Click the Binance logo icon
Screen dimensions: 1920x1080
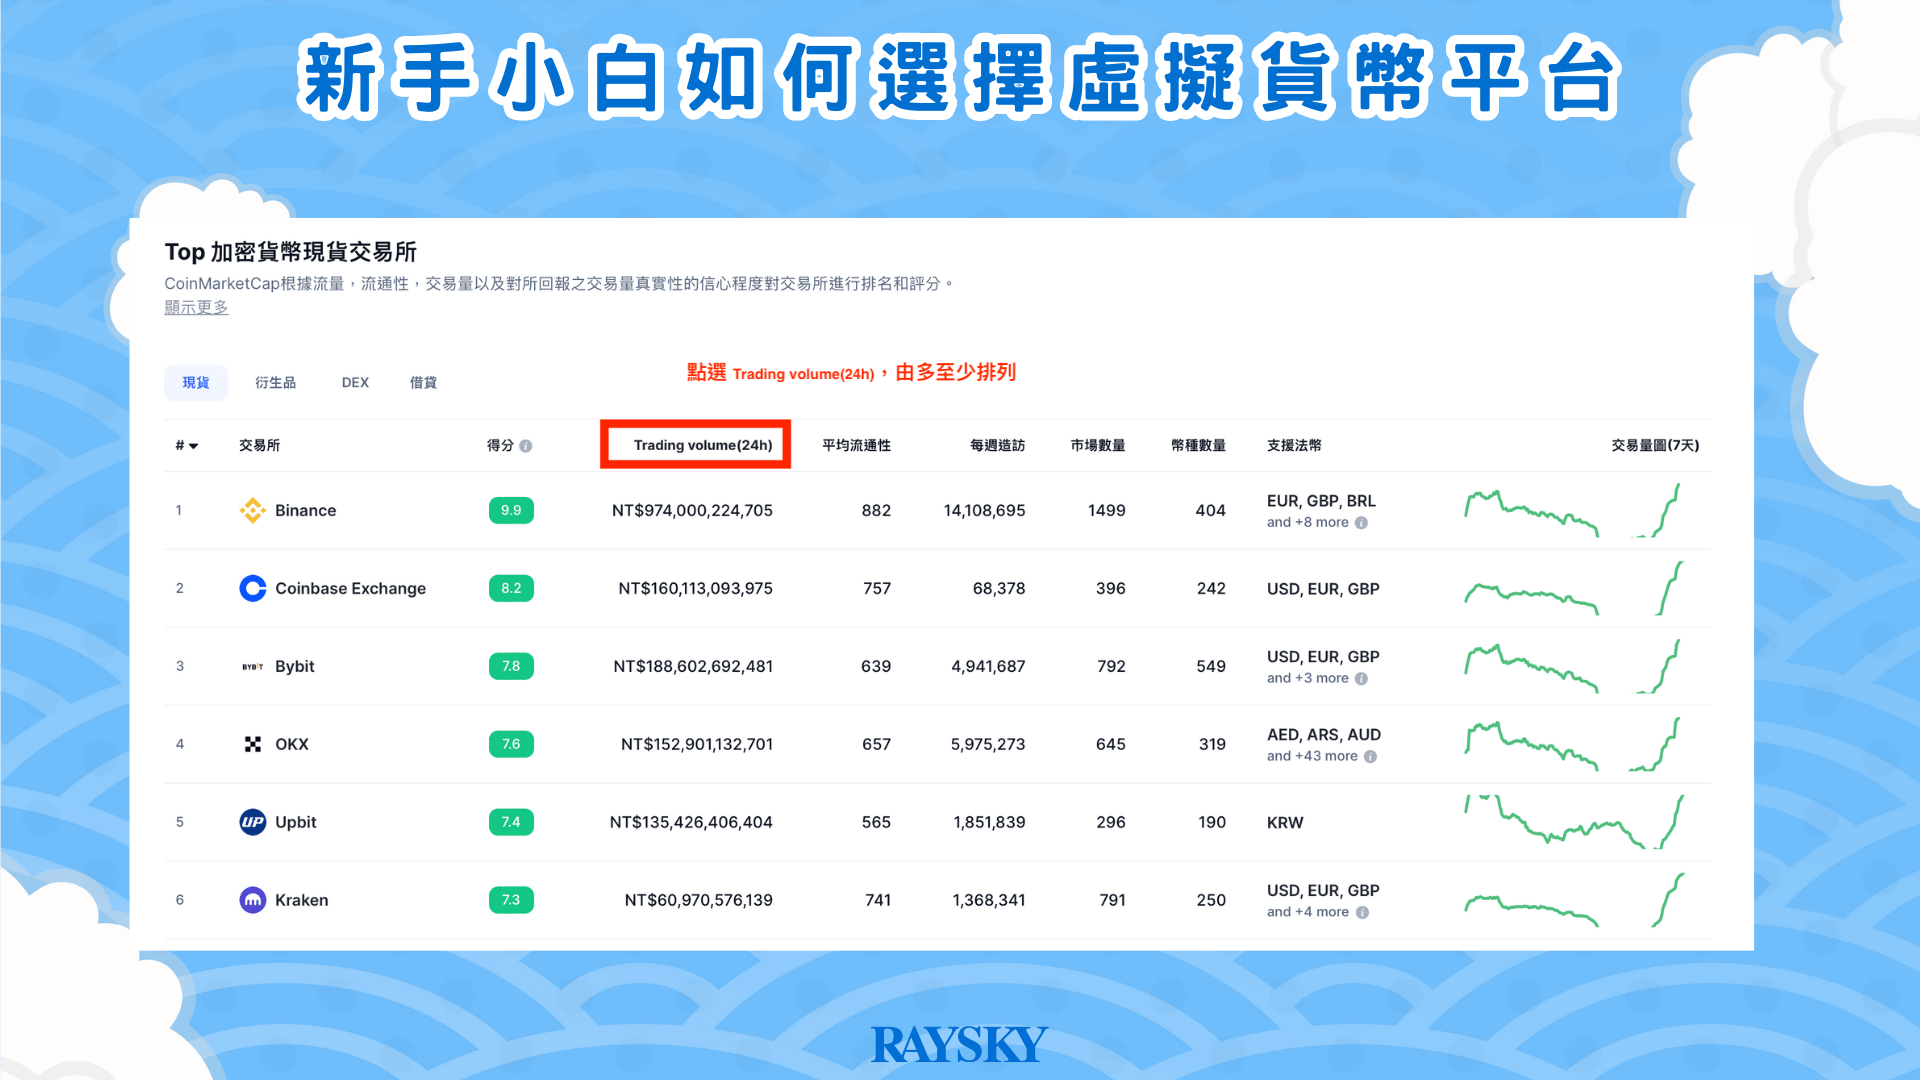point(253,510)
